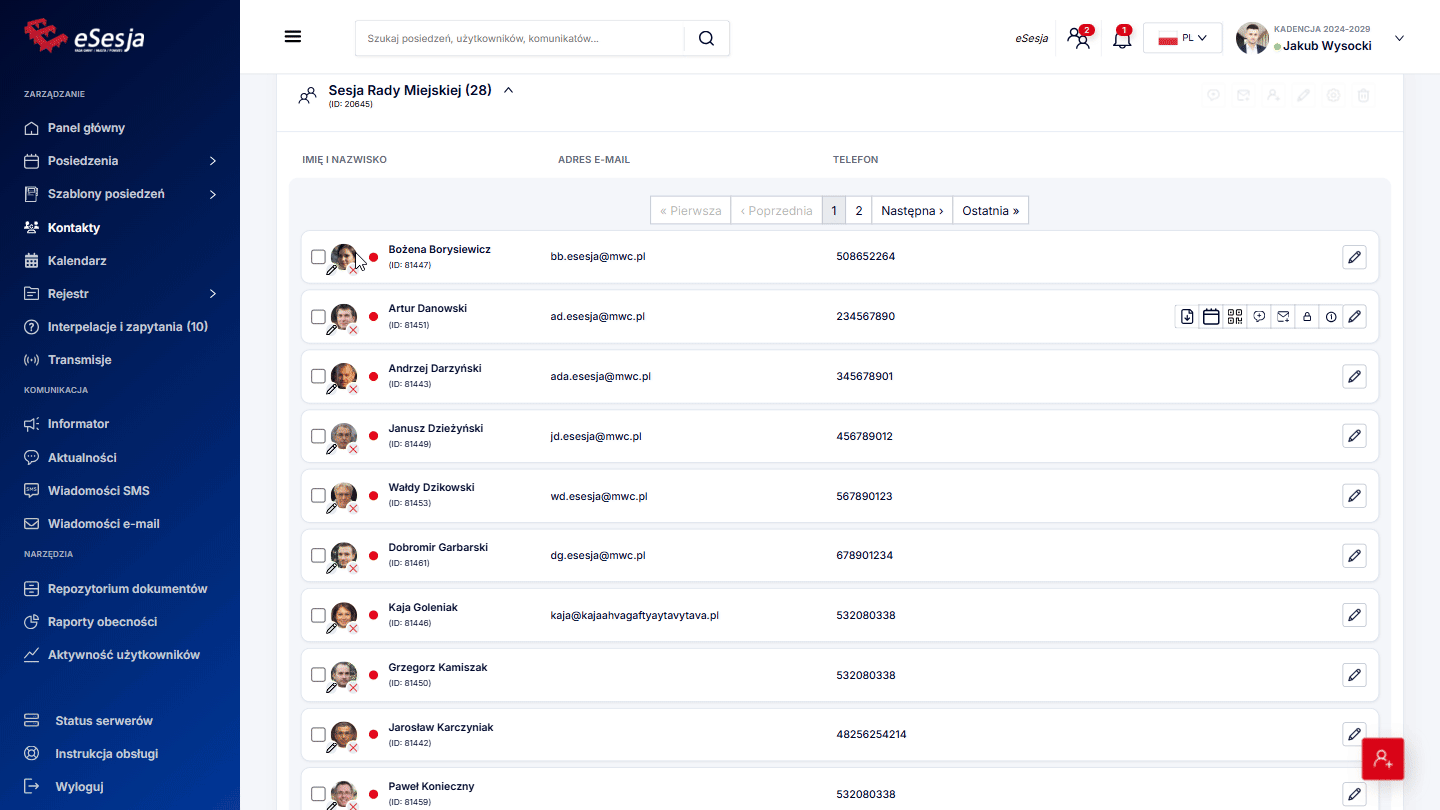1440x810 pixels.
Task: Click the red add contact floating button
Action: [x=1383, y=759]
